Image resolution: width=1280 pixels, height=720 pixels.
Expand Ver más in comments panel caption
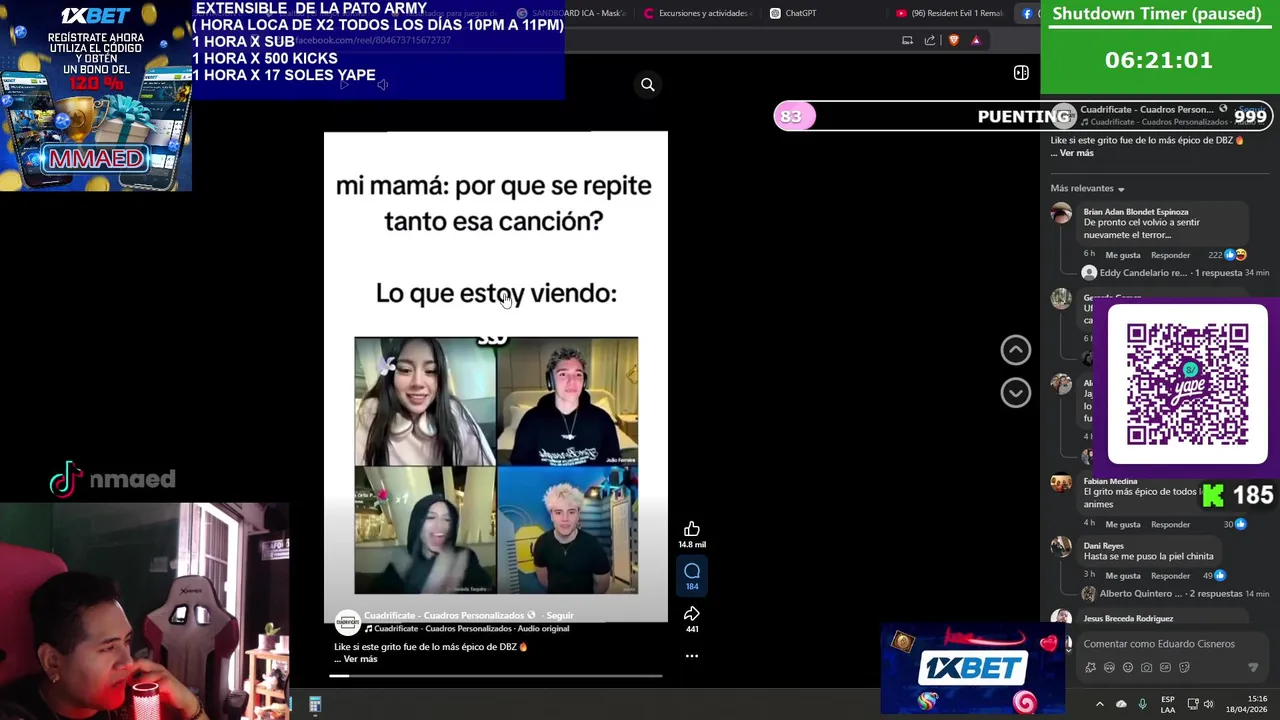(x=1076, y=153)
